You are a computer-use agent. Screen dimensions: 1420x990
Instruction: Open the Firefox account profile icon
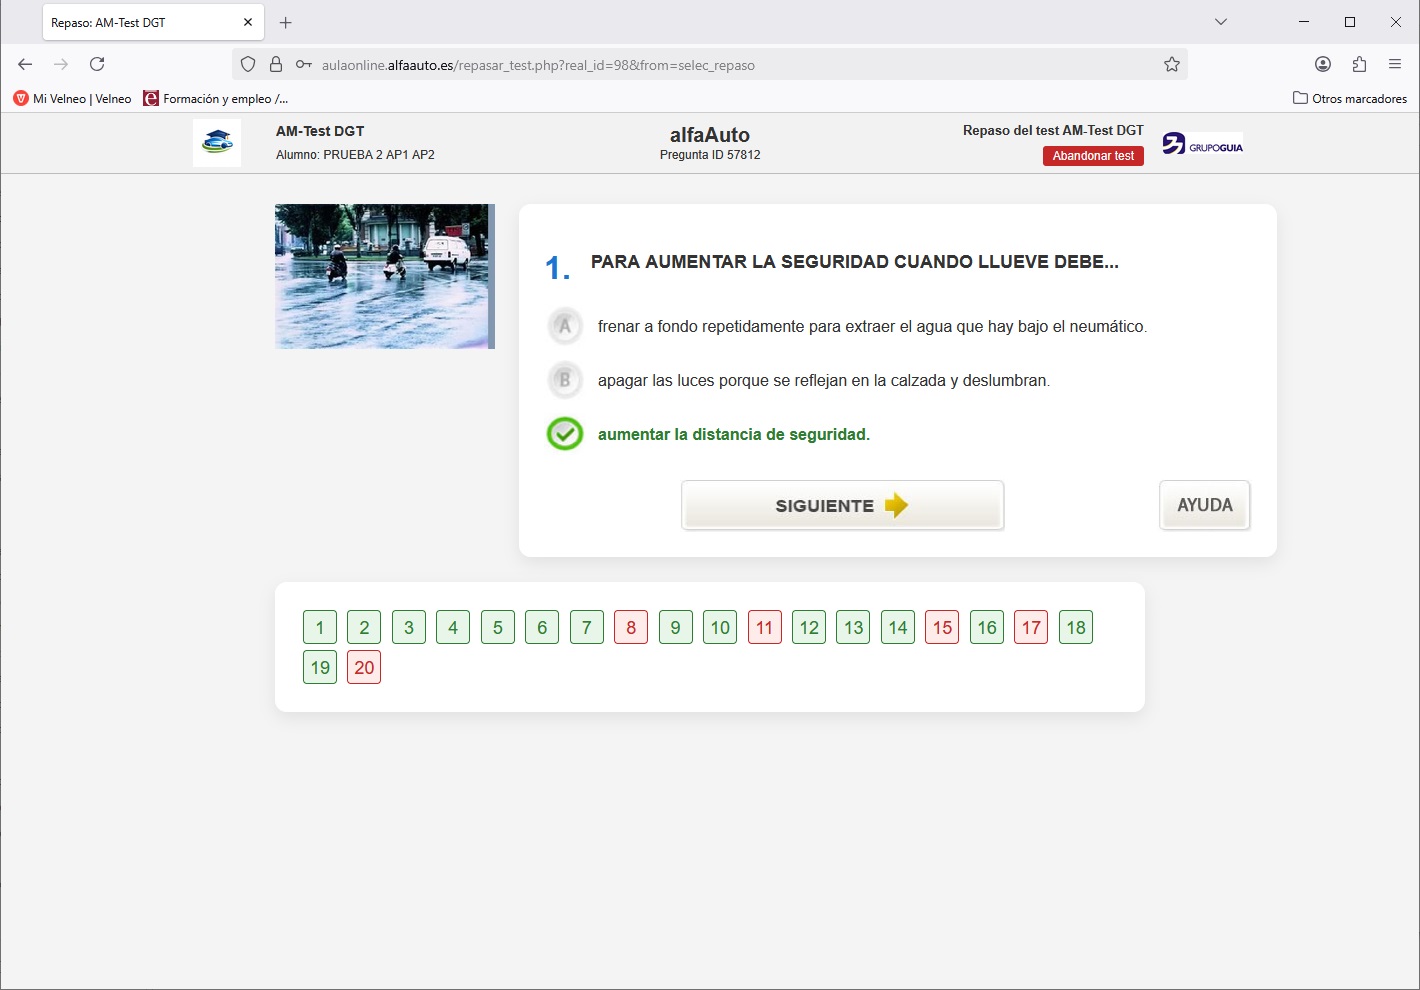coord(1322,64)
